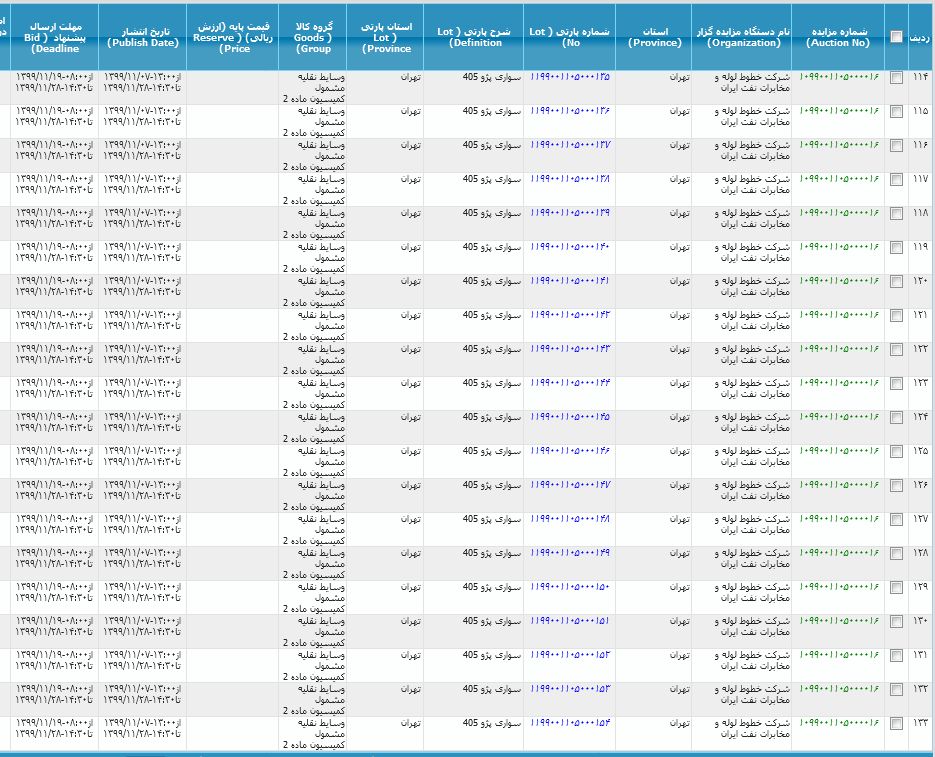The width and height of the screenshot is (935, 757).
Task: Click the Organization column header
Action: click(741, 37)
